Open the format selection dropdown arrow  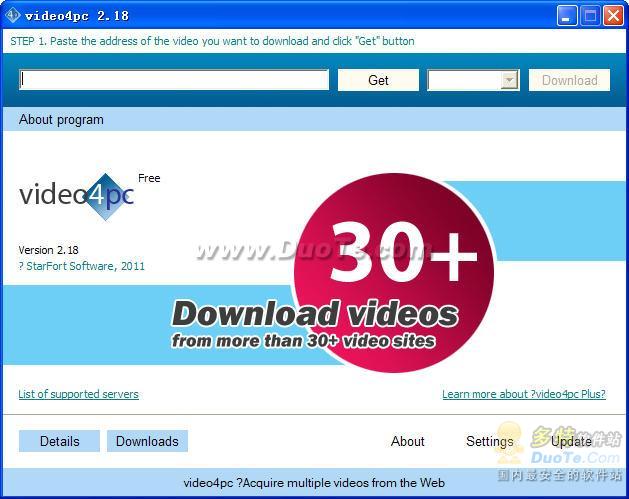click(509, 80)
